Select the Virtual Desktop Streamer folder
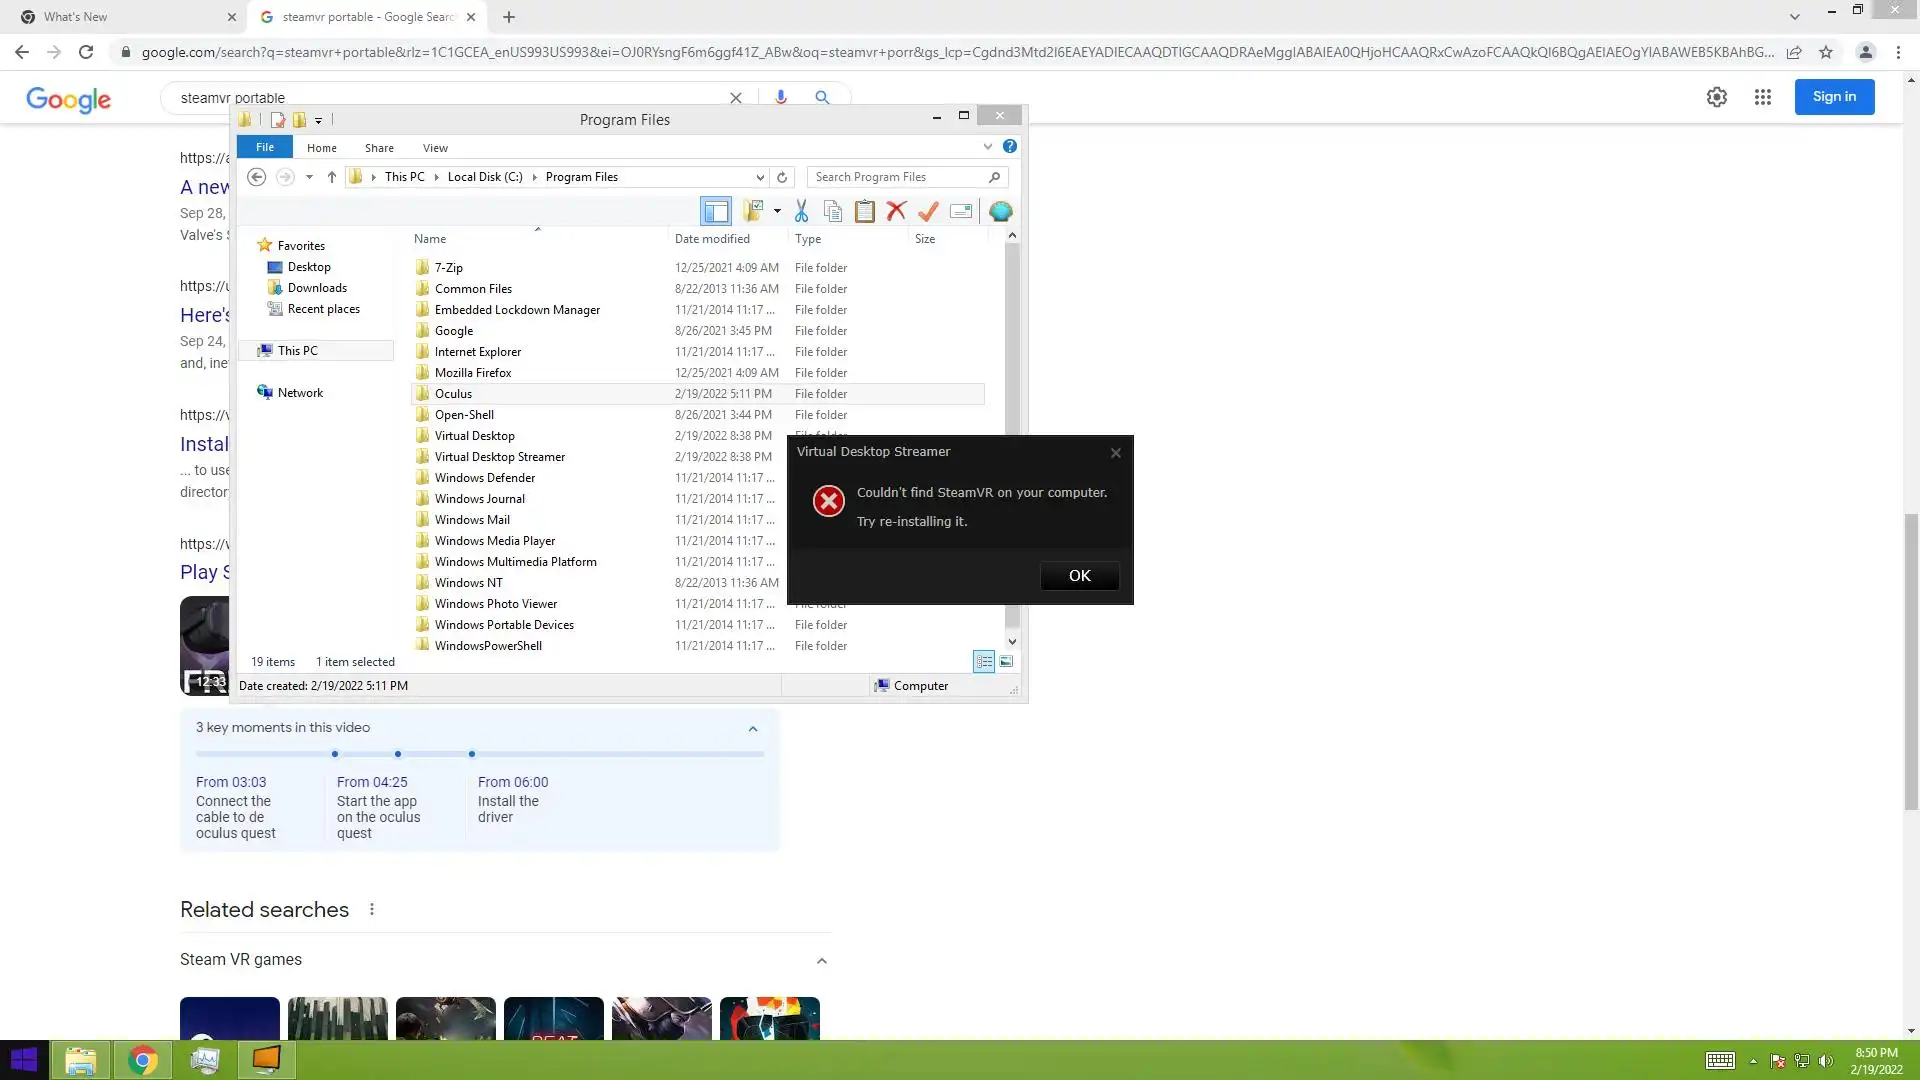The height and width of the screenshot is (1080, 1920). point(499,457)
